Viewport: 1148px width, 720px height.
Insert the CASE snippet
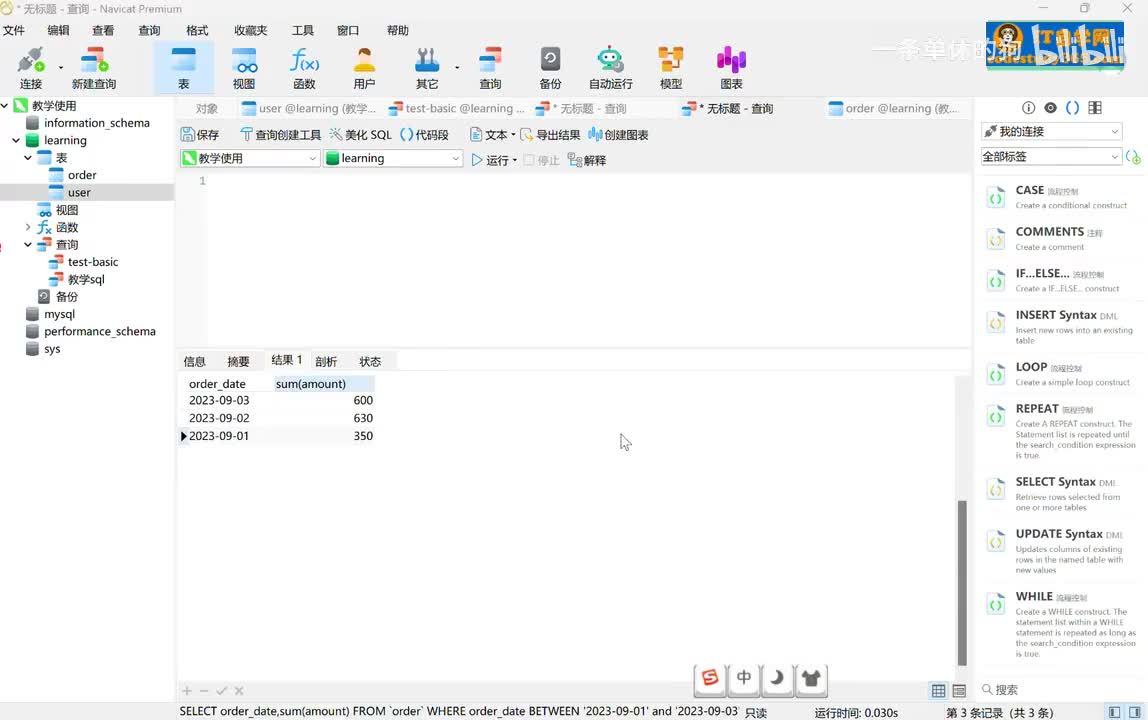1059,197
